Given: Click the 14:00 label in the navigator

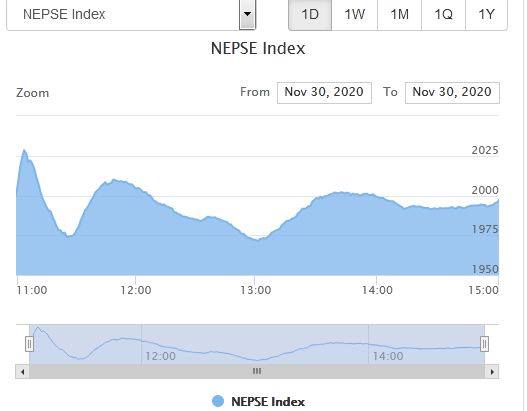Looking at the screenshot, I should point(388,356).
